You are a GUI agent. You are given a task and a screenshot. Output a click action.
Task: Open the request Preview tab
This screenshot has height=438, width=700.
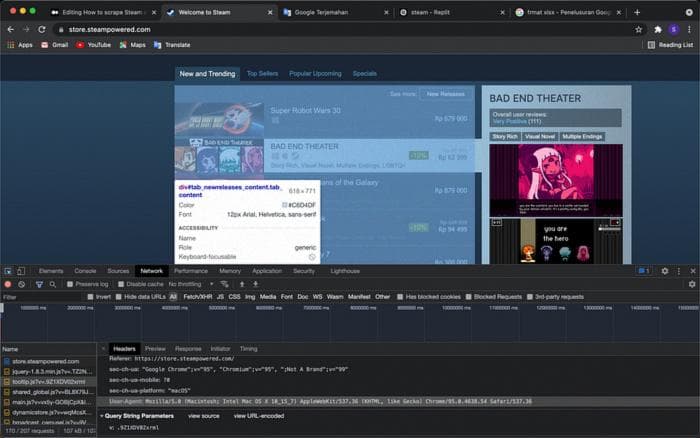click(x=155, y=349)
